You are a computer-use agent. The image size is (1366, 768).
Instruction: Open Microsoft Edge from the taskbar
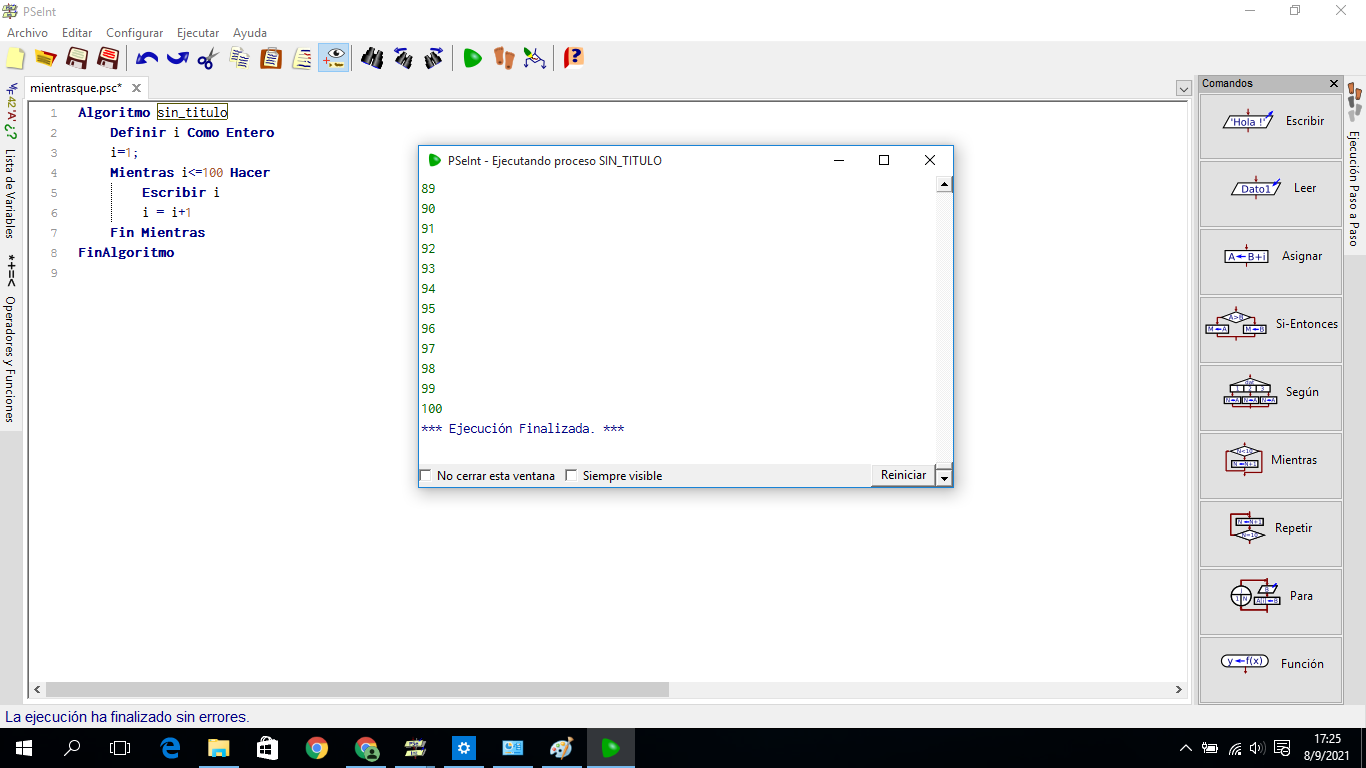170,748
